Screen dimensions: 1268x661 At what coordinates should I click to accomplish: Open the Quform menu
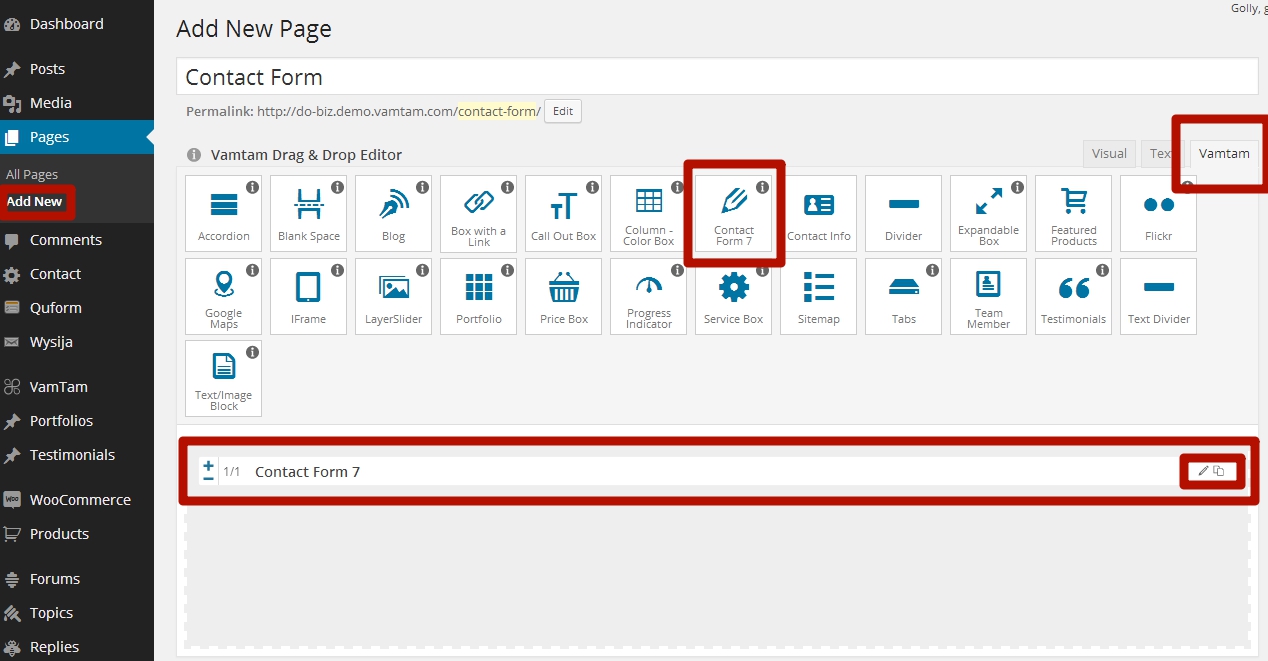[x=77, y=308]
